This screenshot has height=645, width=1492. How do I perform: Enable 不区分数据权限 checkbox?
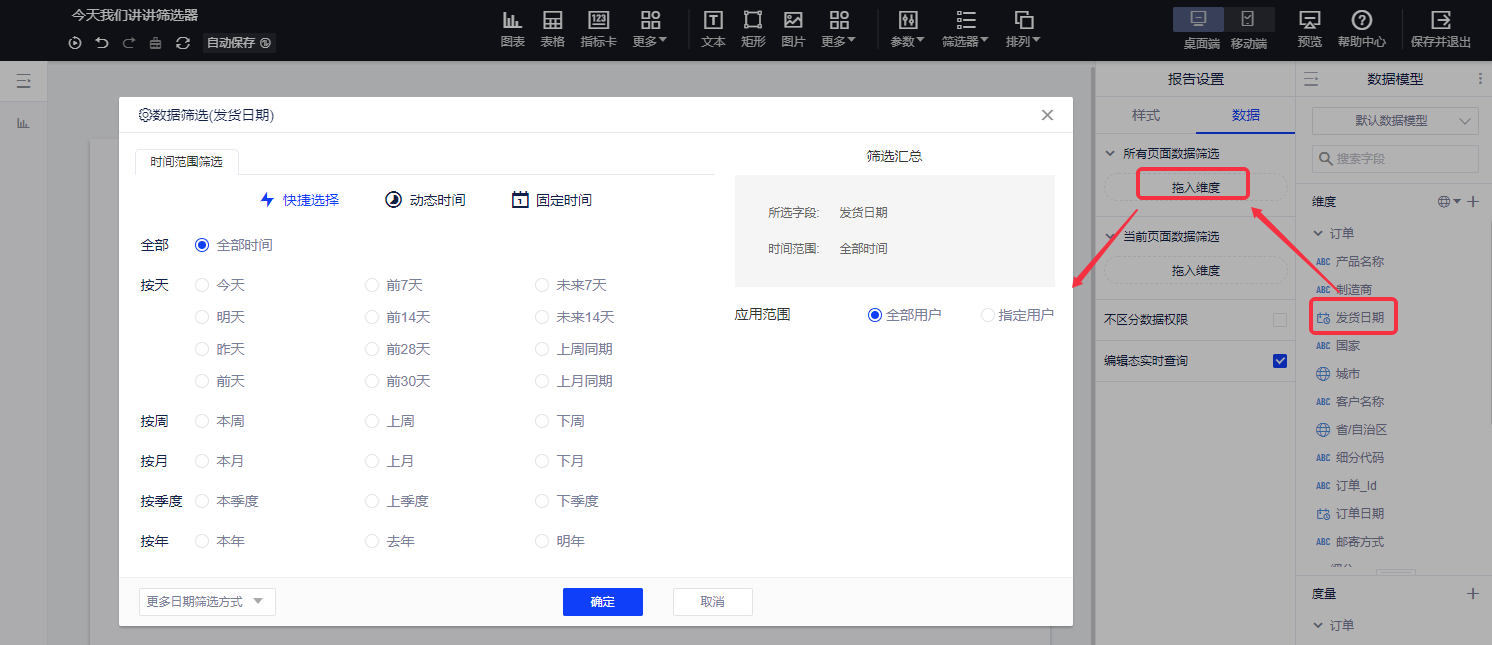tap(1279, 320)
